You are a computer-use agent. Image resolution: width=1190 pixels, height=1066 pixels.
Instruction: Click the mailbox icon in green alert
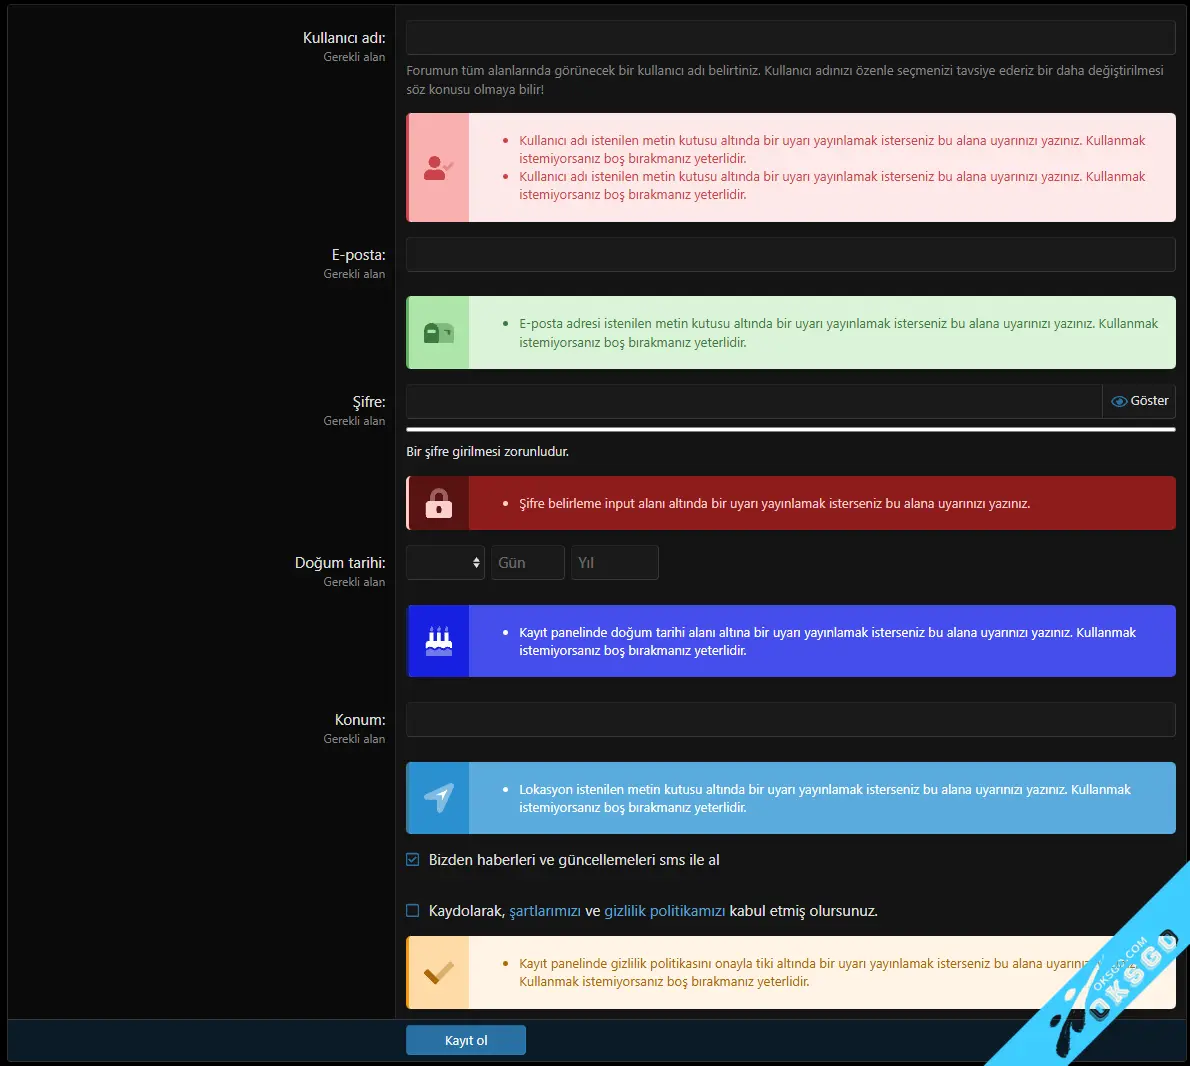coord(438,333)
